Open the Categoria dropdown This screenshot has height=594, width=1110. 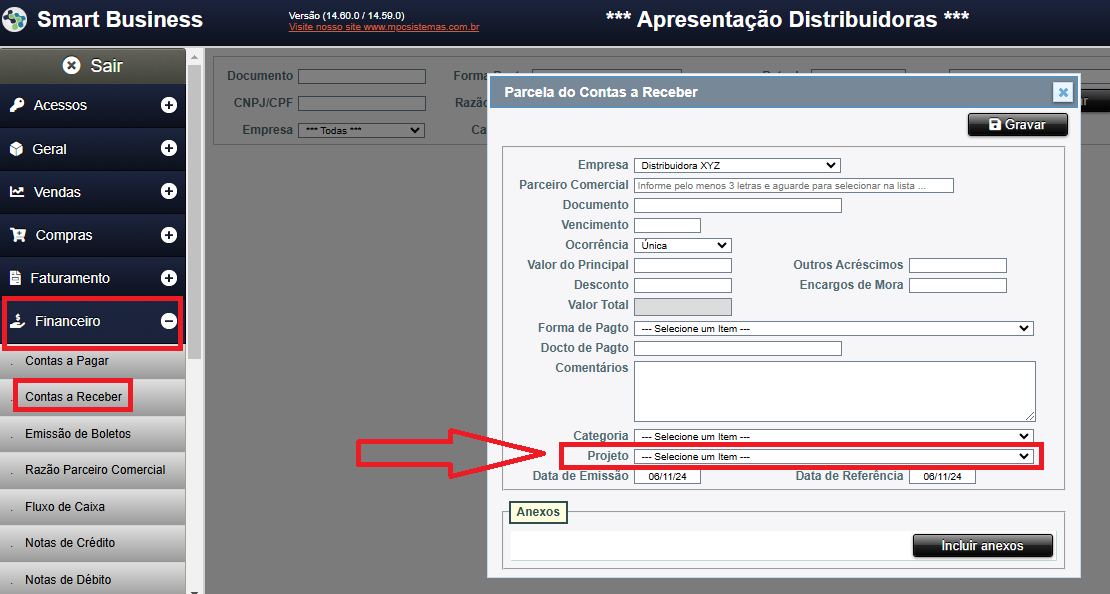pos(833,436)
